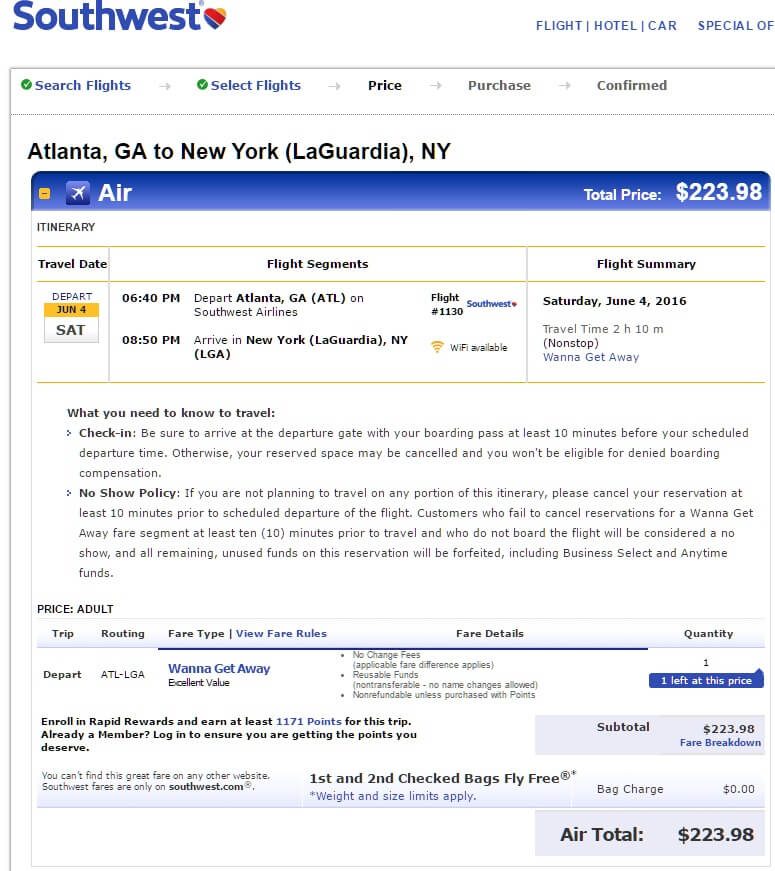
Task: Click the Weight and size limits apply link
Action: (392, 796)
